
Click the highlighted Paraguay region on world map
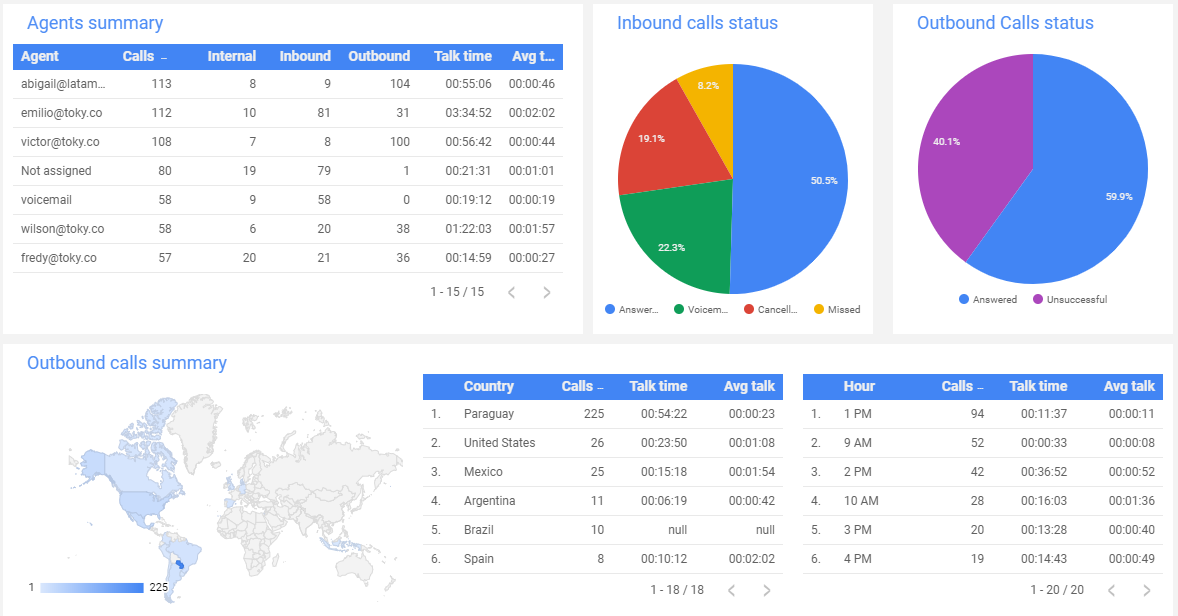coord(180,565)
